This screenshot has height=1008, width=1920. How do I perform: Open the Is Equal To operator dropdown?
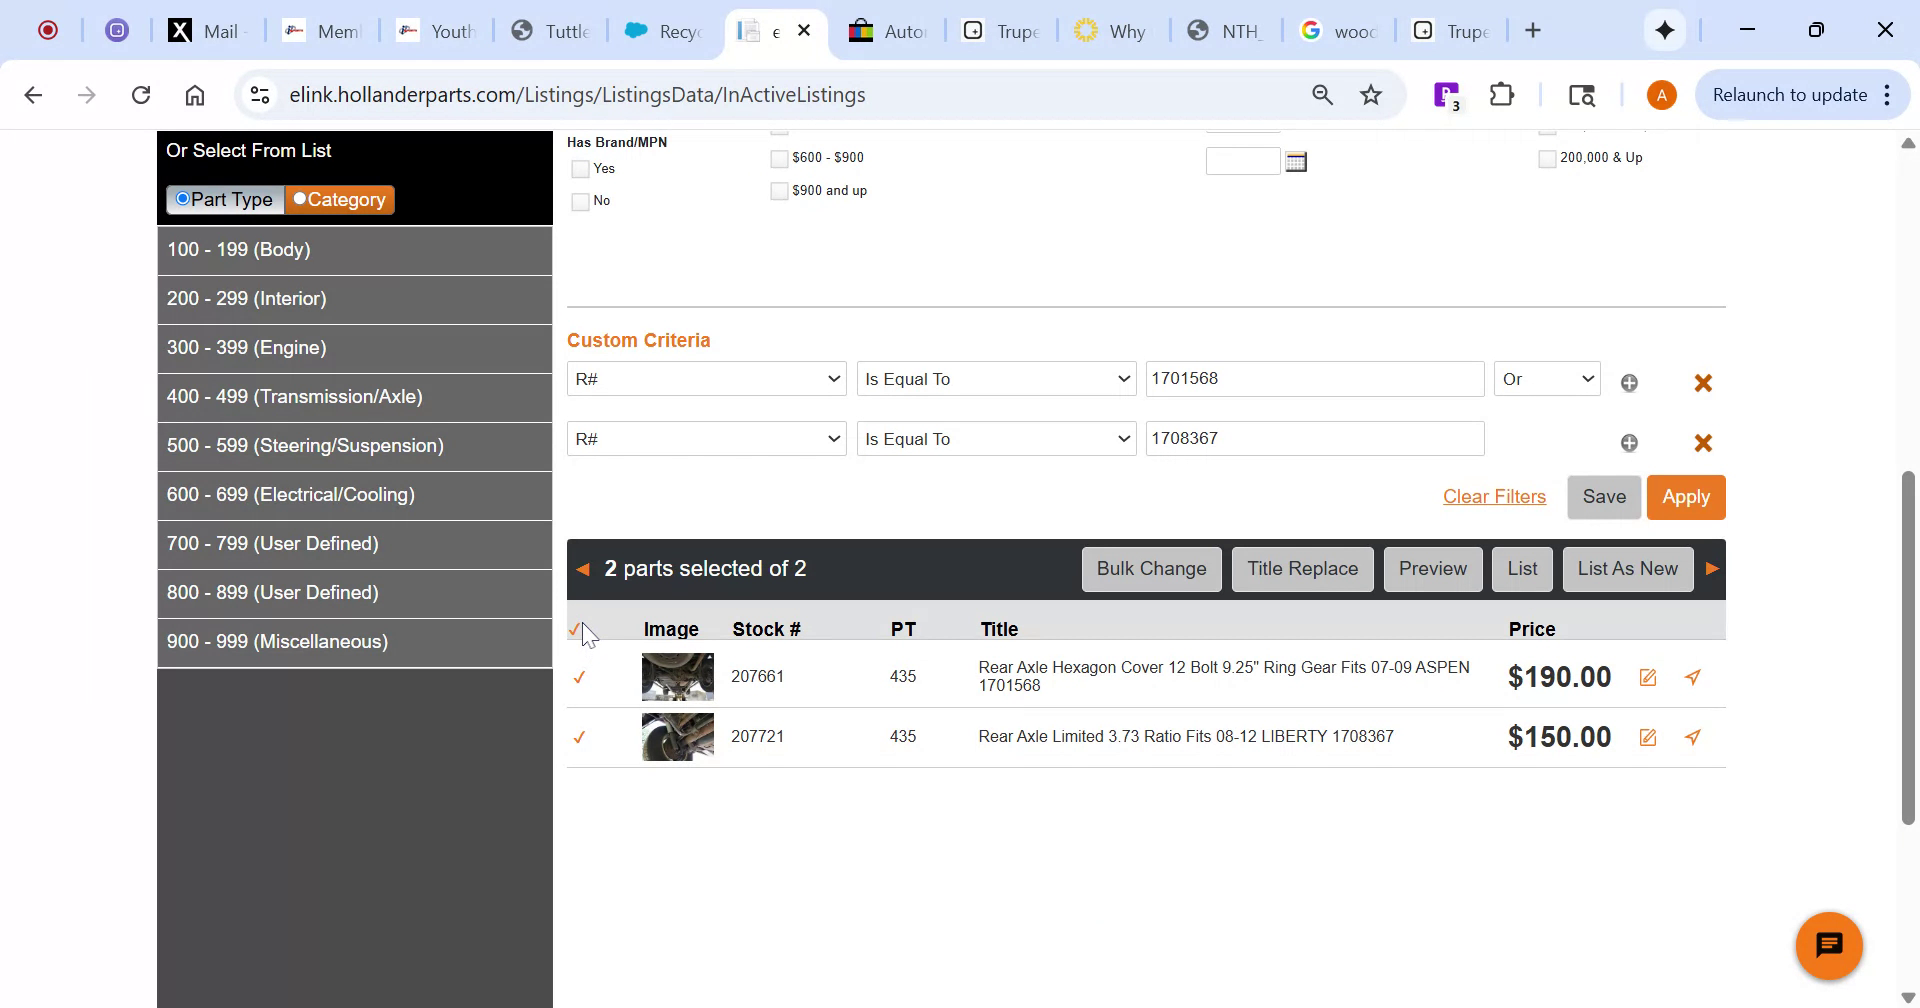996,379
